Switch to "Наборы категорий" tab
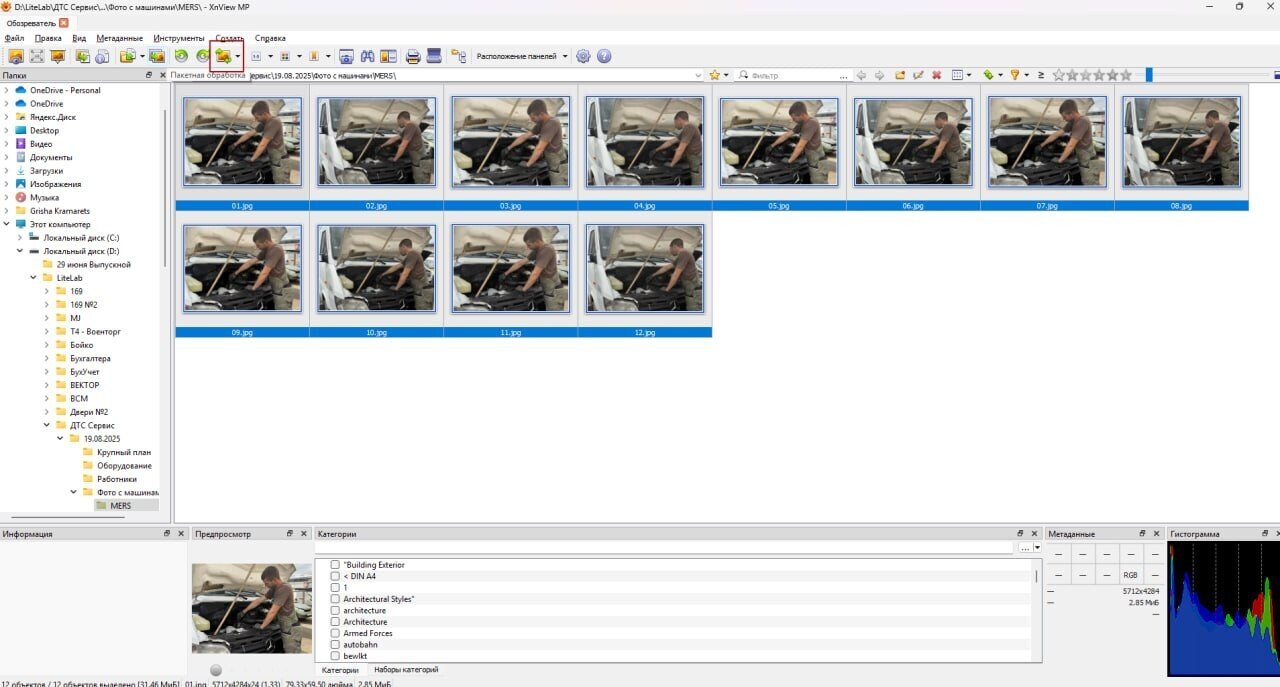Viewport: 1280px width, 687px height. pos(406,669)
